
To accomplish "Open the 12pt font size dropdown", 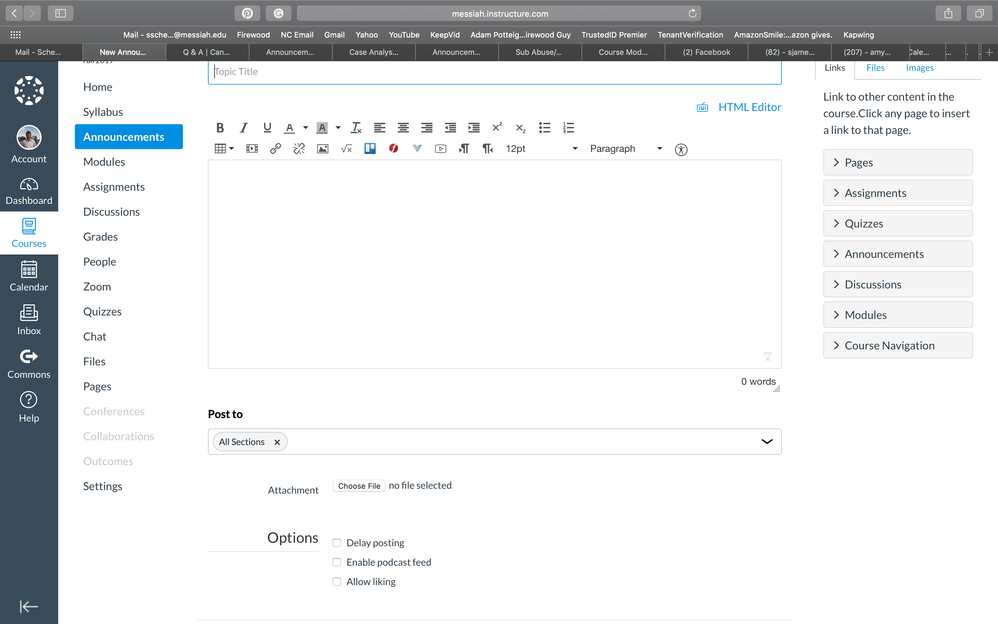I will [x=541, y=149].
